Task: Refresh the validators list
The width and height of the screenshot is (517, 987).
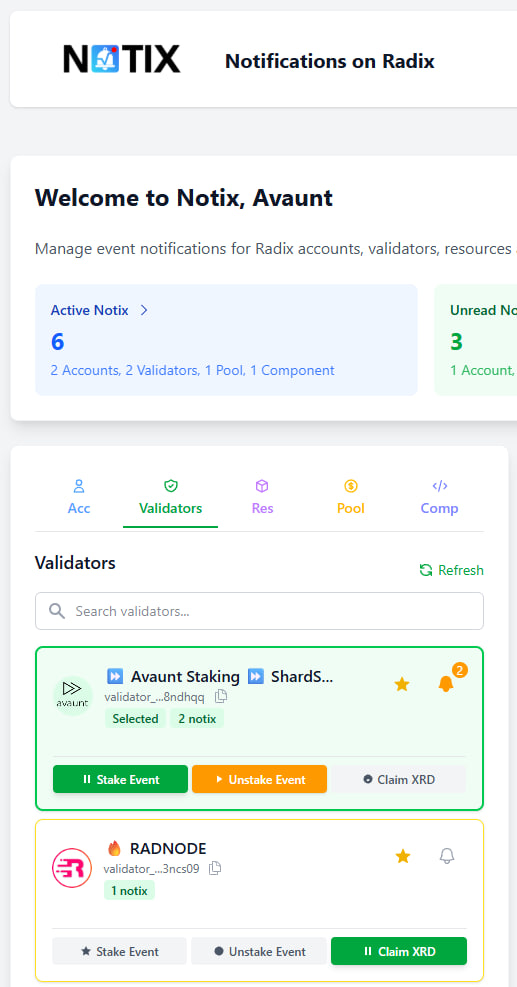Action: (x=452, y=570)
